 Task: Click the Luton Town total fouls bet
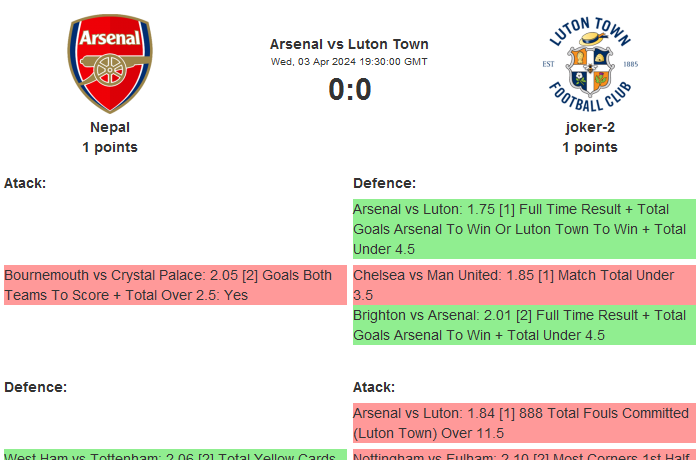[524, 424]
